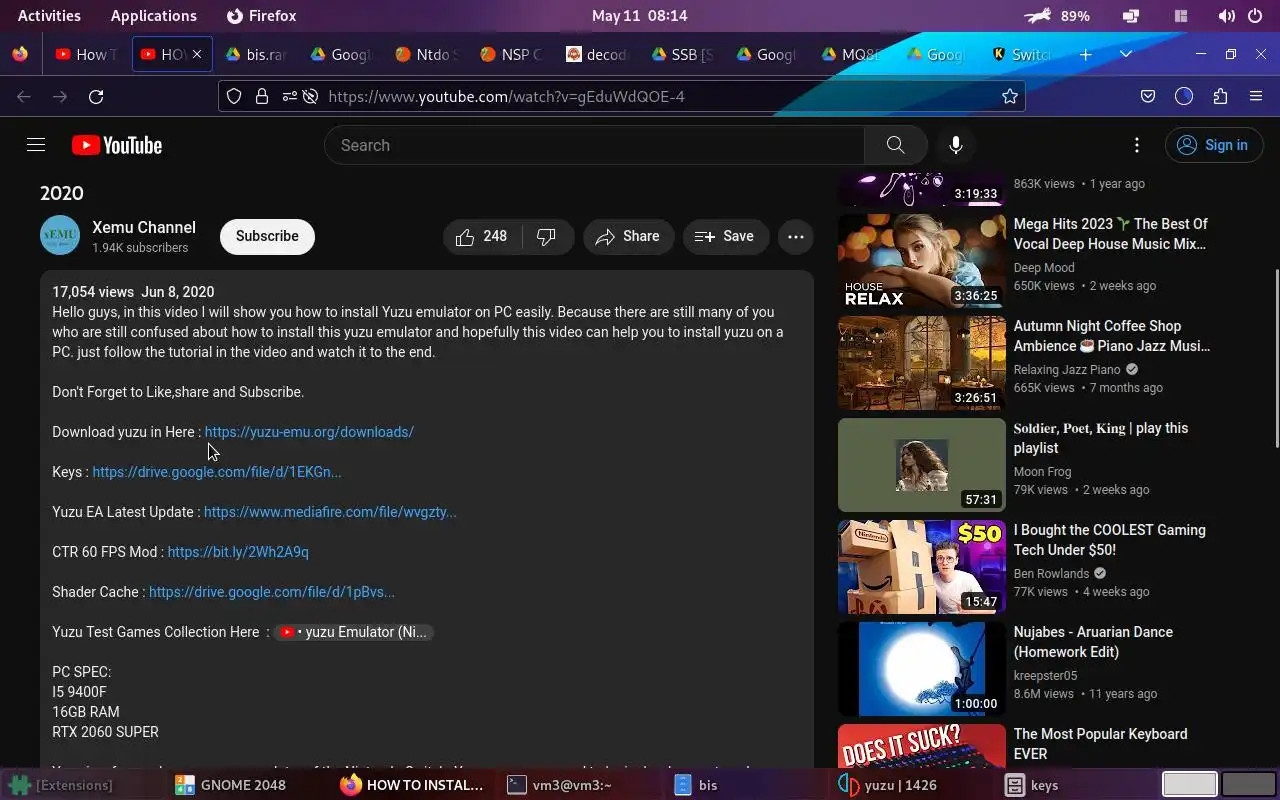Open the Yuzu EA mediafire link
Image resolution: width=1280 pixels, height=800 pixels.
pyautogui.click(x=330, y=512)
